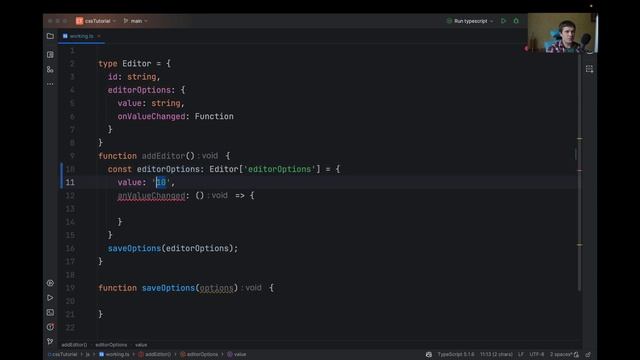Screen dimensions: 640x360
Task: Click 'saveOptions(editorOptions);' call on line 16
Action: 173,248
